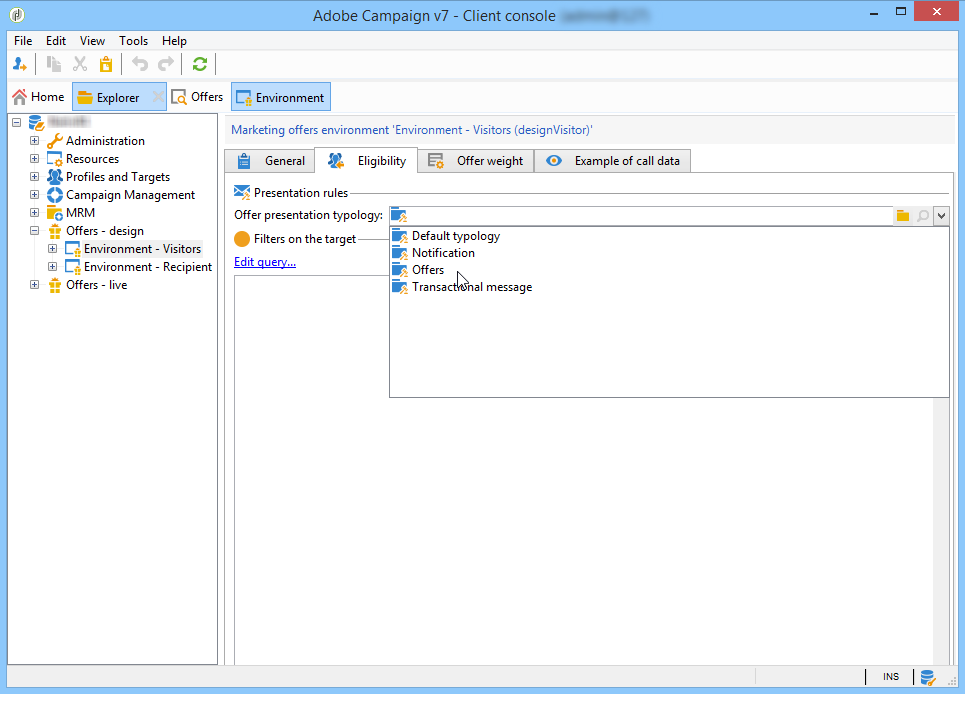Choose Notification from the typology list
Screen dimensions: 980x709
(x=443, y=253)
